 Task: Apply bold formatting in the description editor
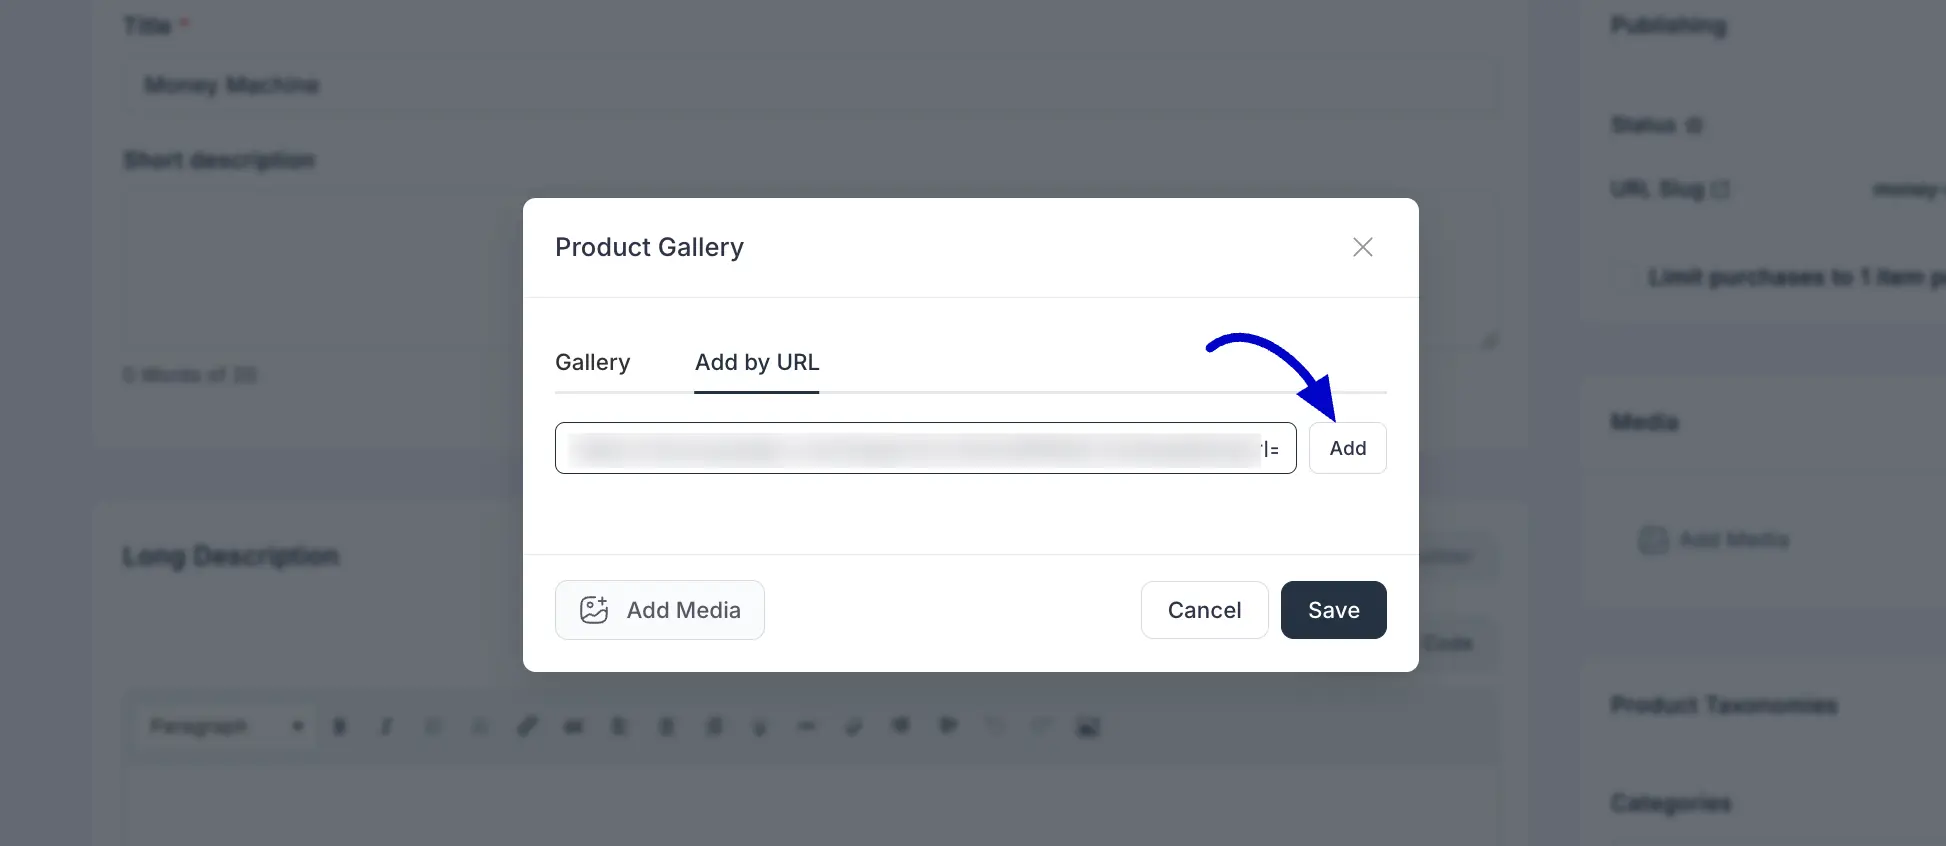click(x=339, y=726)
